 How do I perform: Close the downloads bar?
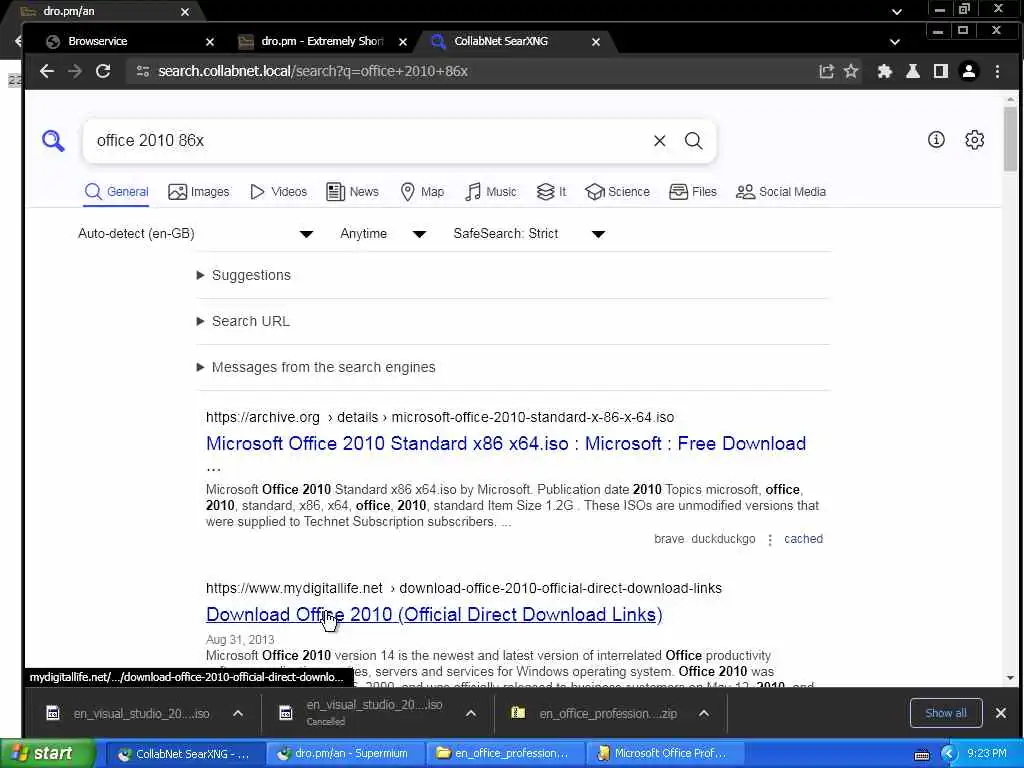pyautogui.click(x=1000, y=713)
